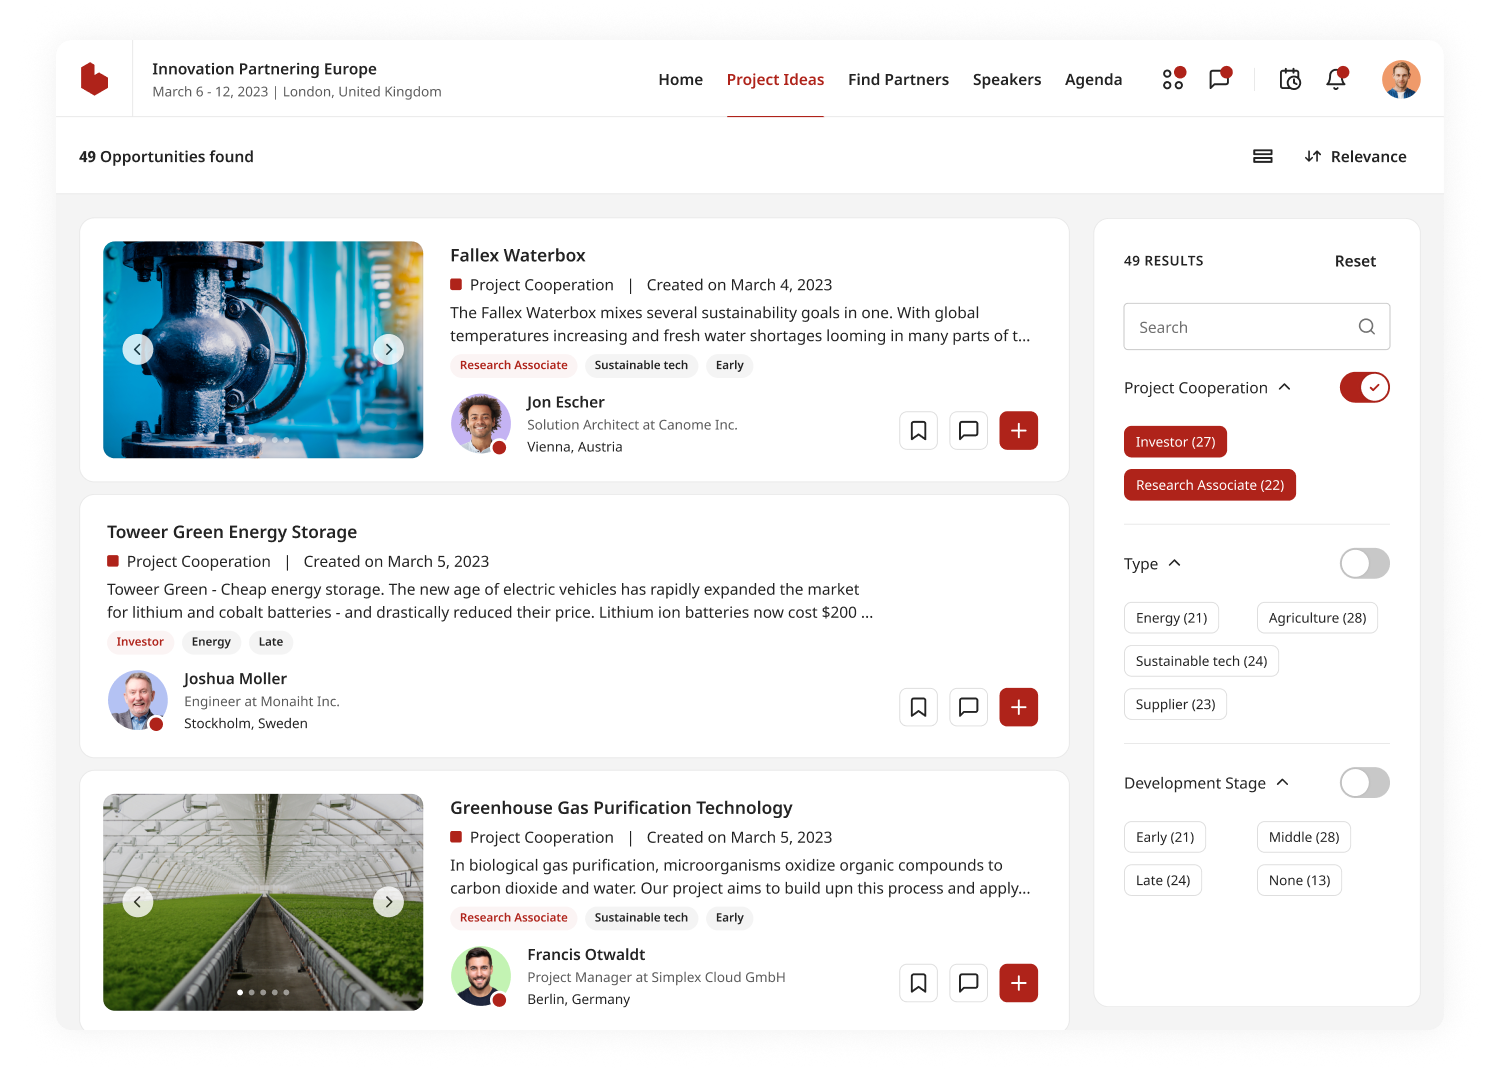Add Fallex Waterbox with plus button

tap(1019, 431)
